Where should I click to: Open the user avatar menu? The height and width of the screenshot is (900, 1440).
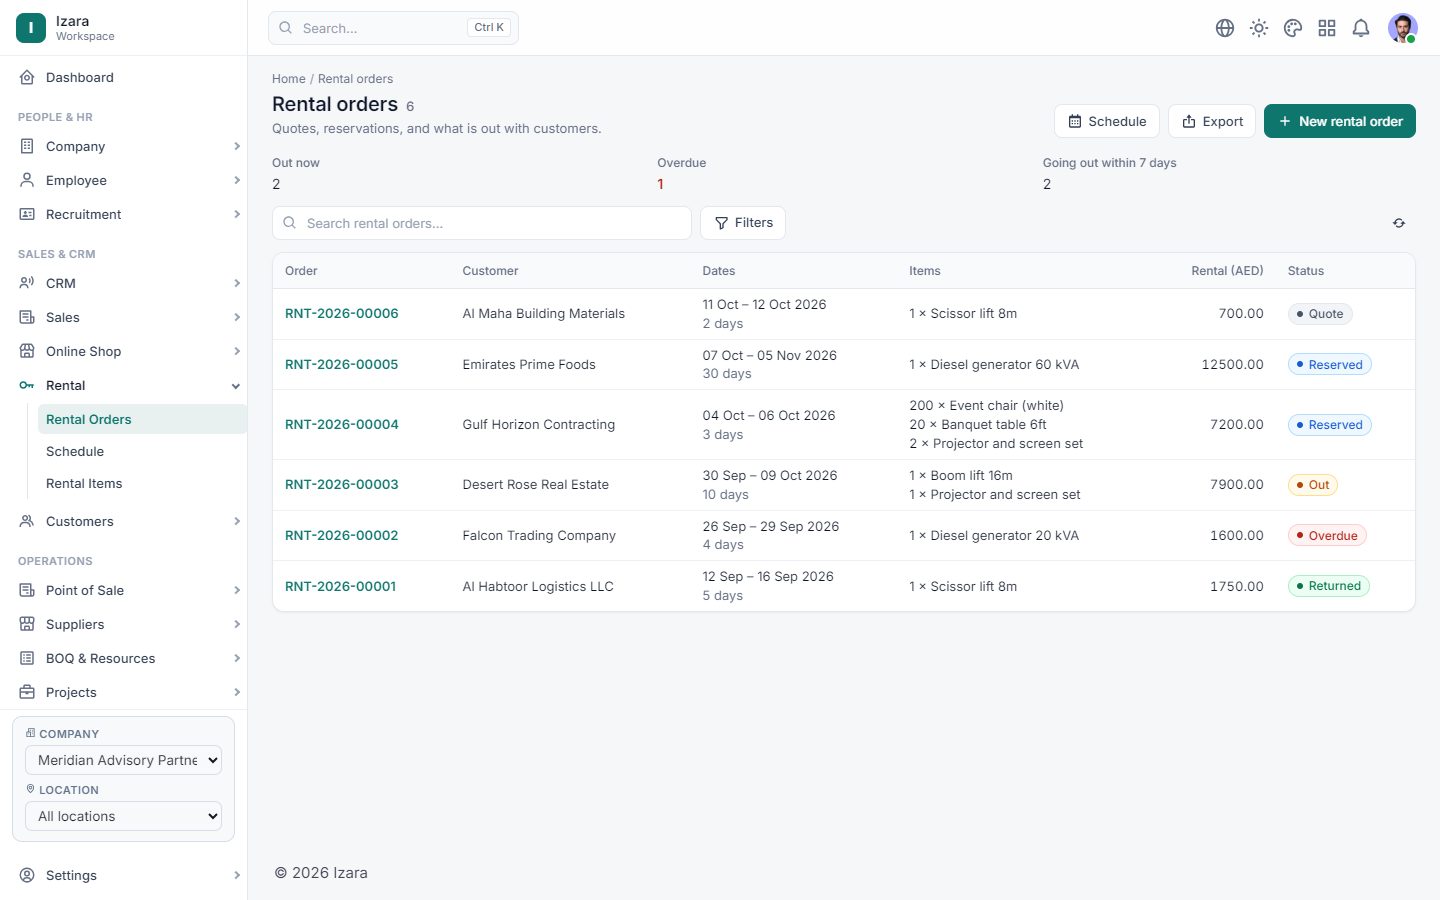[1403, 28]
